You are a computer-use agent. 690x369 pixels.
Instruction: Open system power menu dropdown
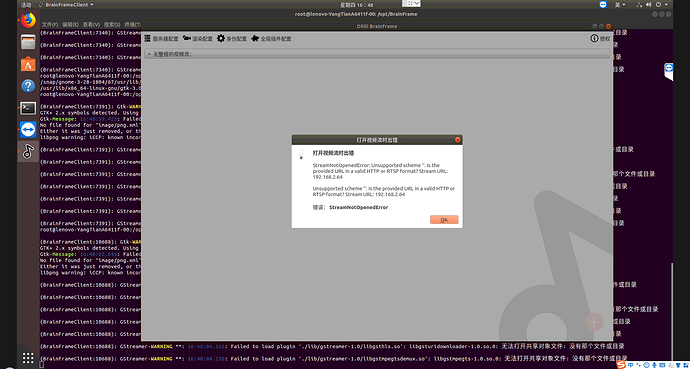(x=661, y=4)
